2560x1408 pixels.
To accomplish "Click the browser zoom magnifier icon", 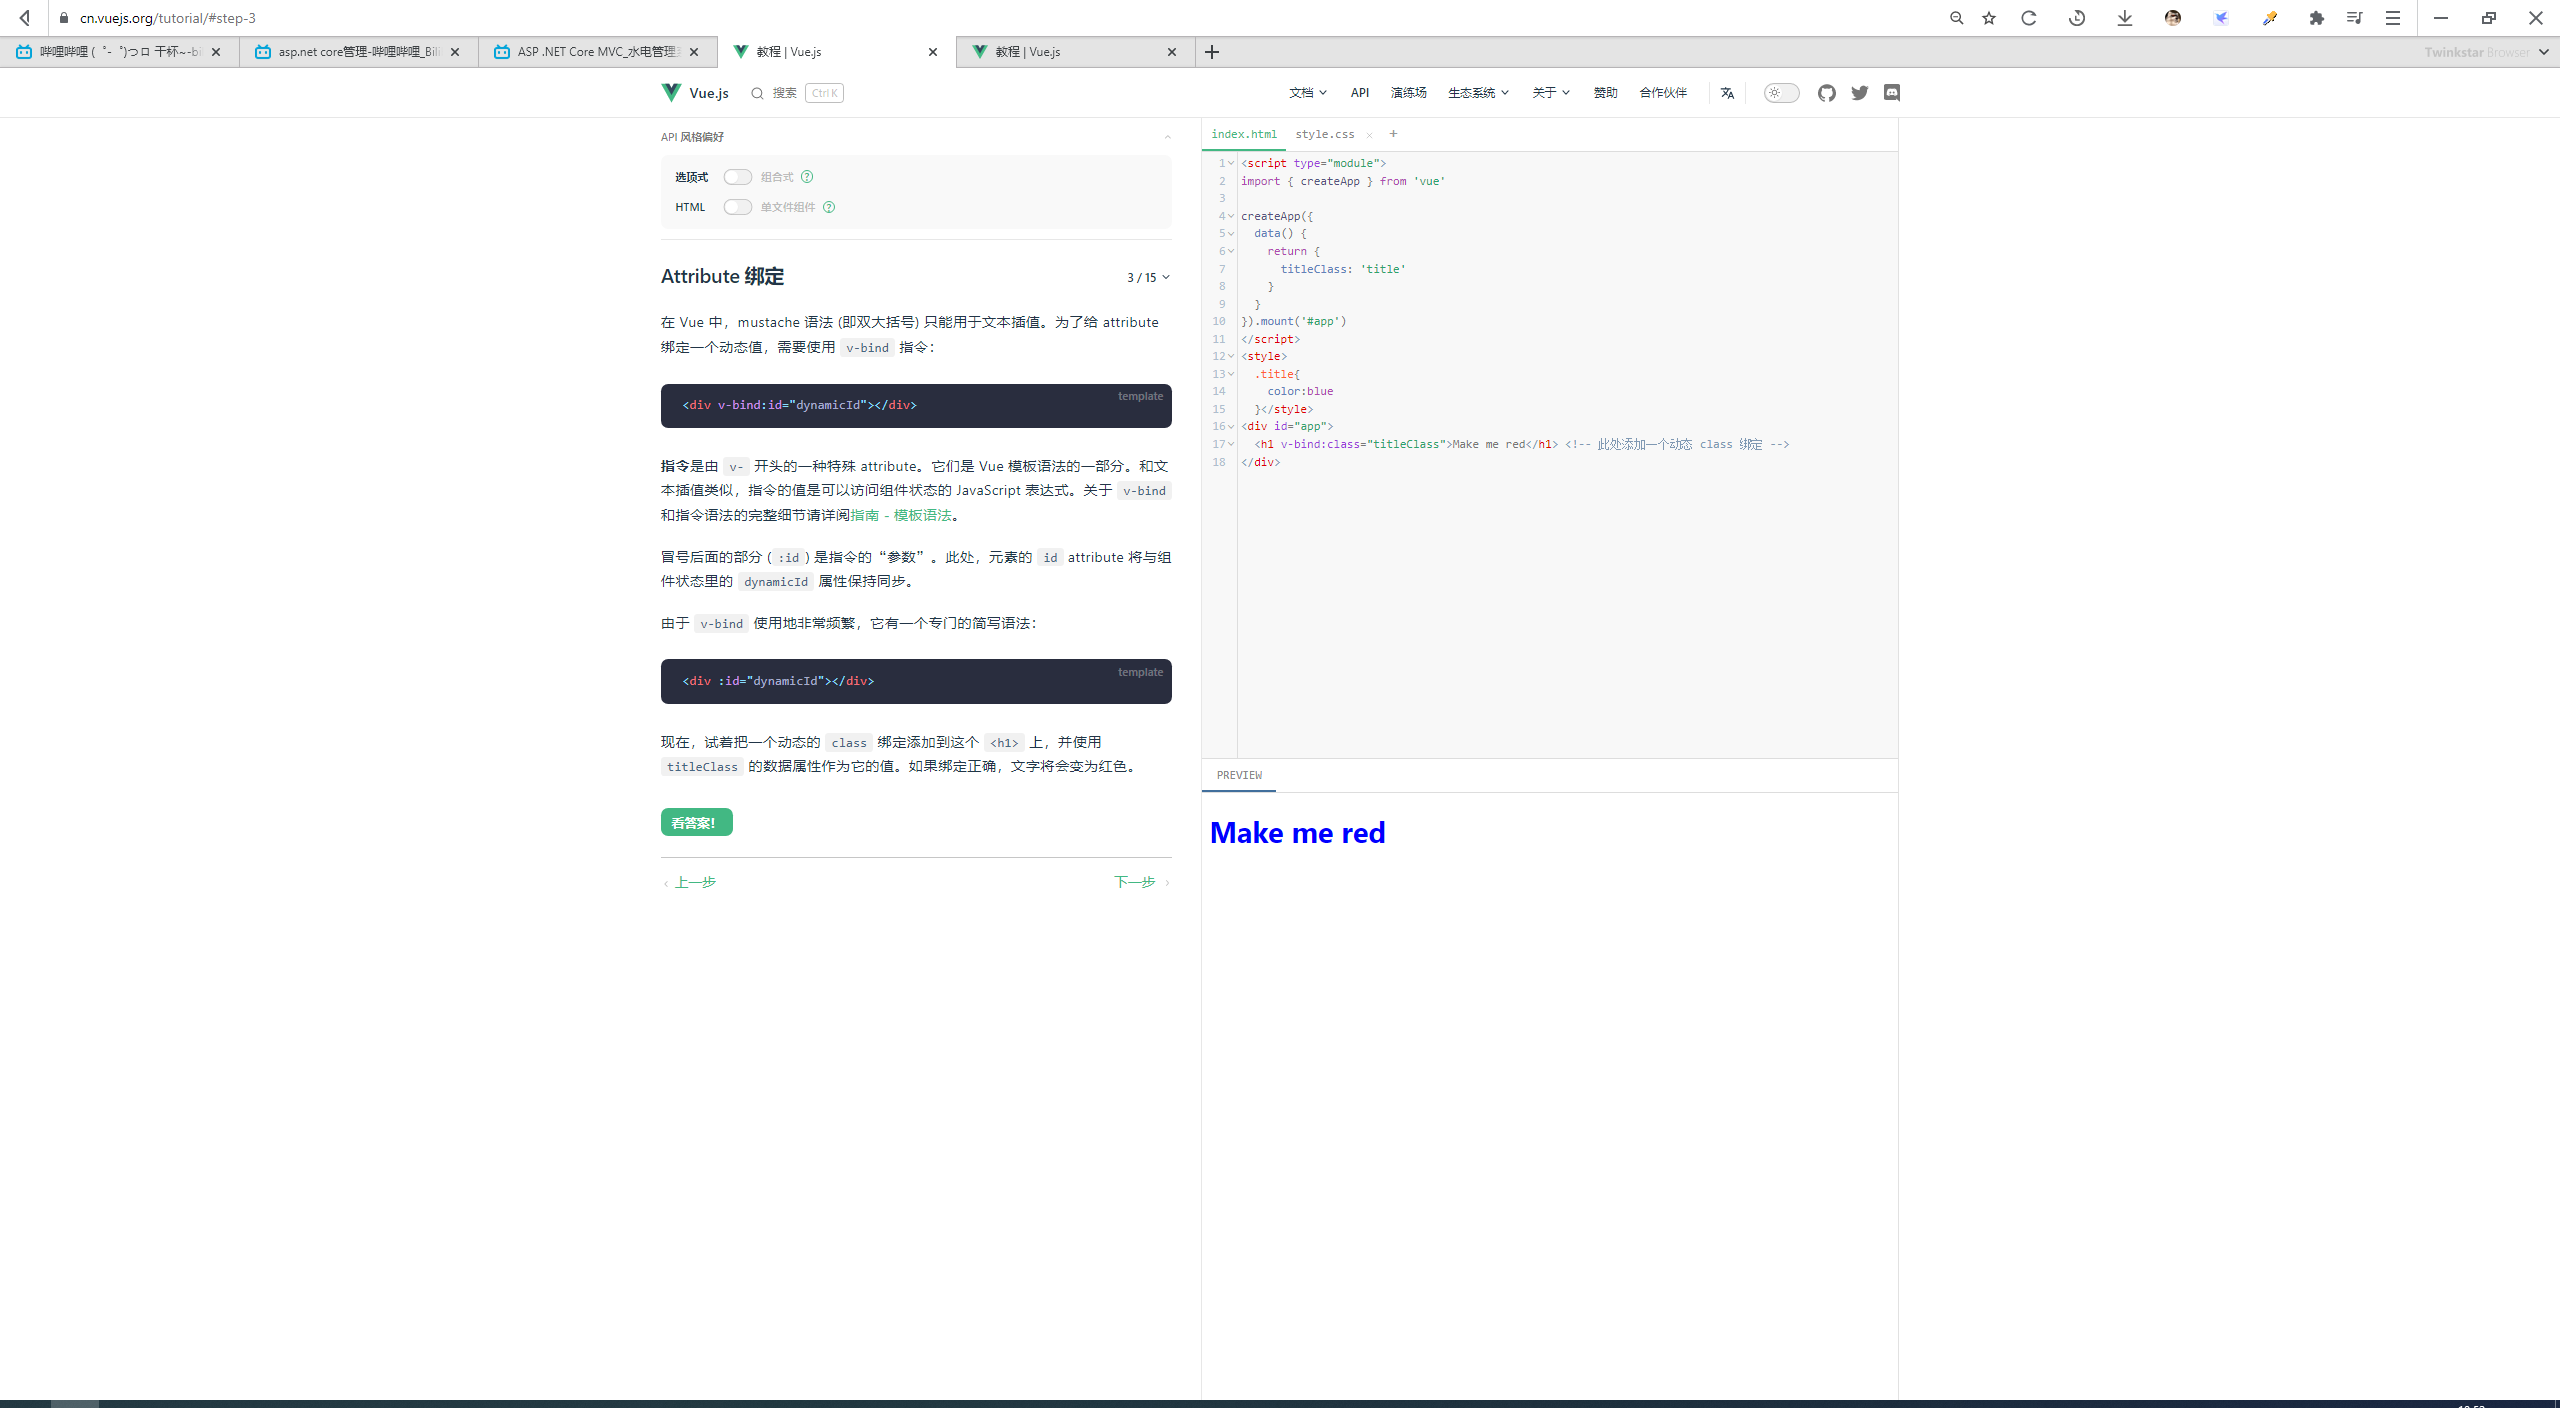I will [1956, 18].
